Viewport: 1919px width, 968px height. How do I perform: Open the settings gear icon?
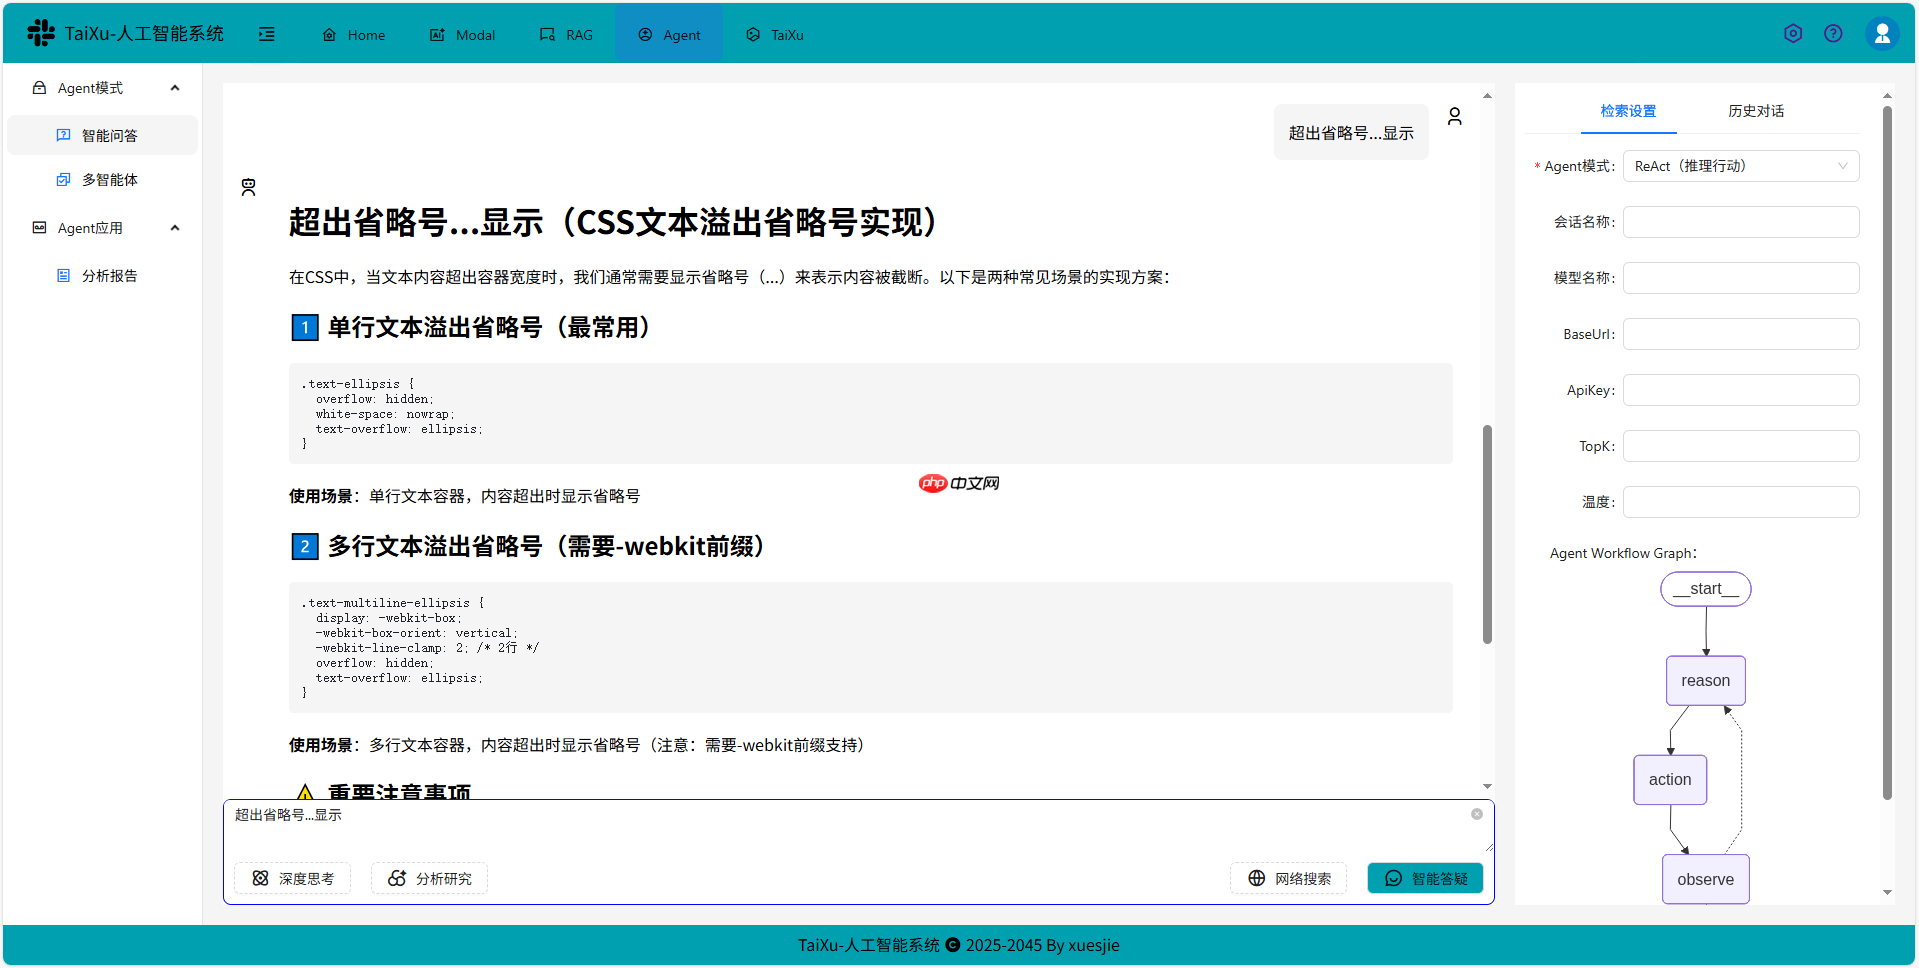1792,33
